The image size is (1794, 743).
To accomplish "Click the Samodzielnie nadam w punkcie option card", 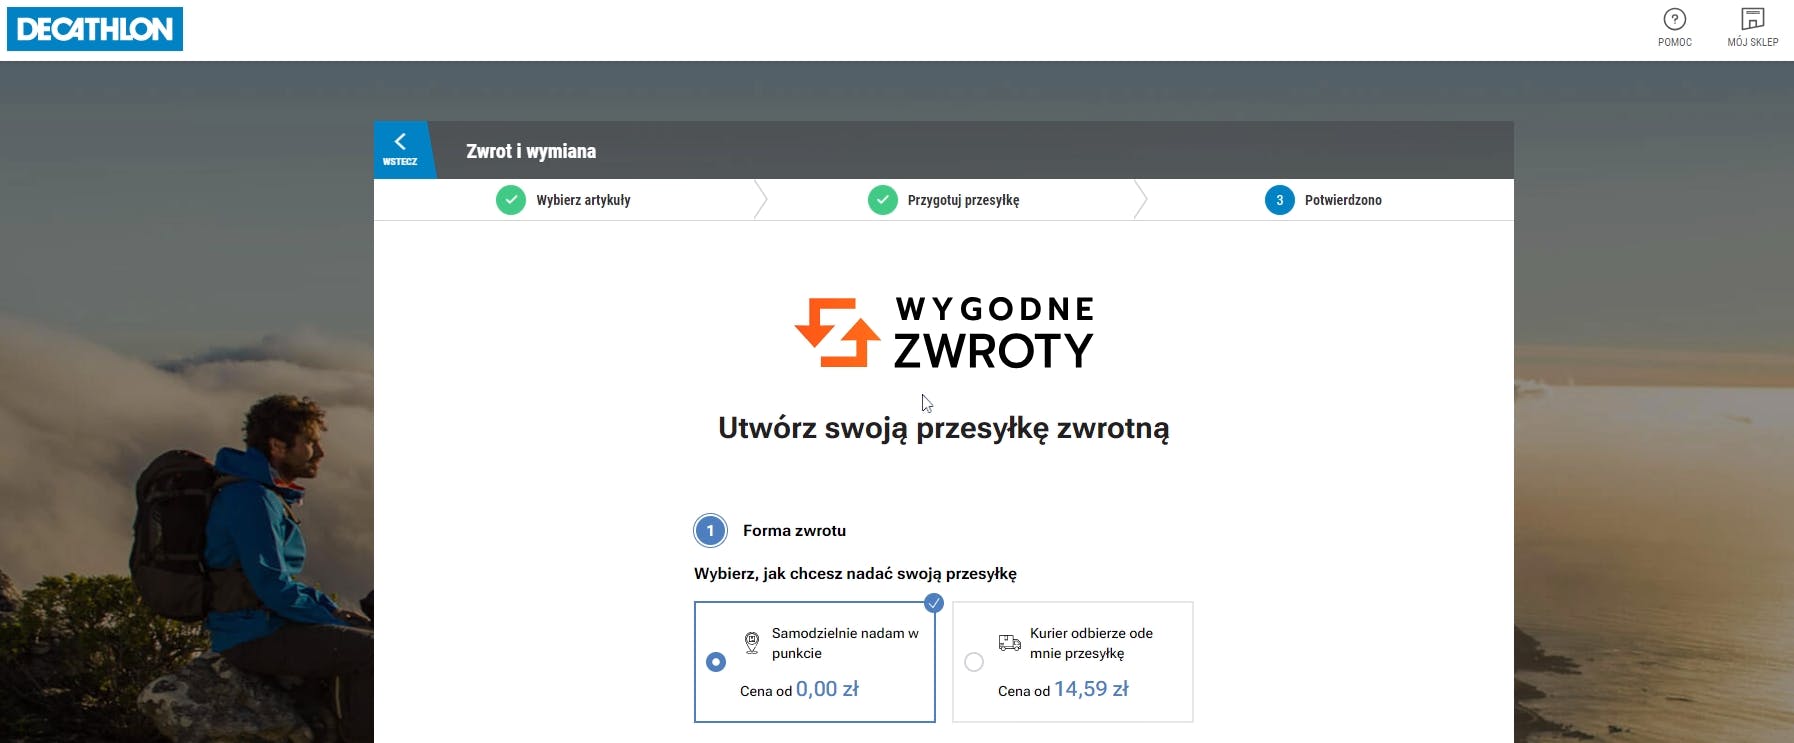I will pyautogui.click(x=814, y=661).
